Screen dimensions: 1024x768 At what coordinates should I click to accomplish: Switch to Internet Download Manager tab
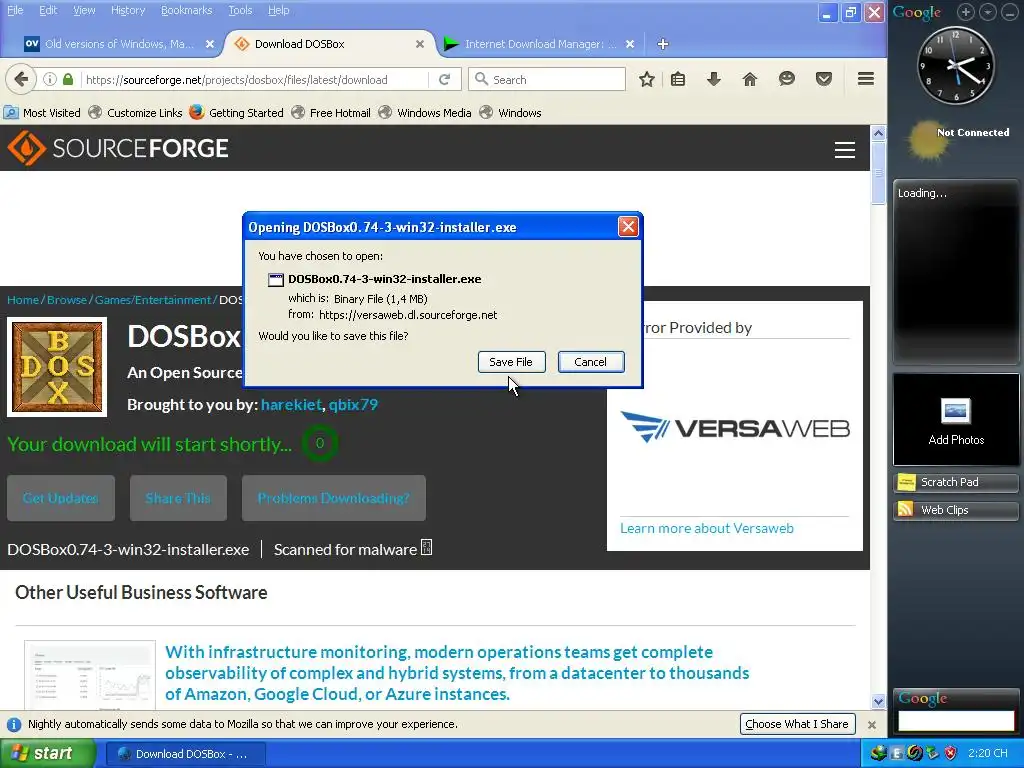[539, 44]
